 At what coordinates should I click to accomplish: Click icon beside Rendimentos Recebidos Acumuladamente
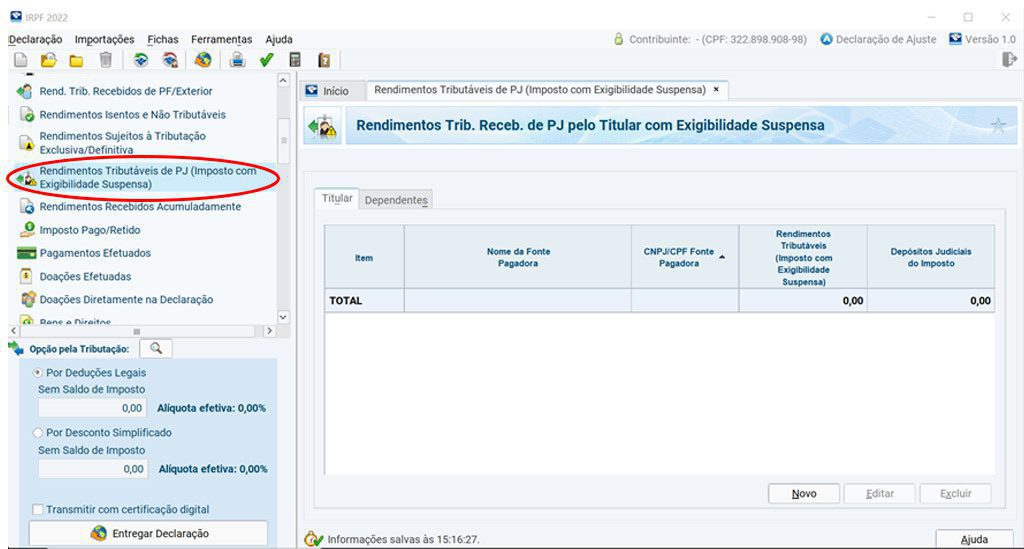click(27, 206)
